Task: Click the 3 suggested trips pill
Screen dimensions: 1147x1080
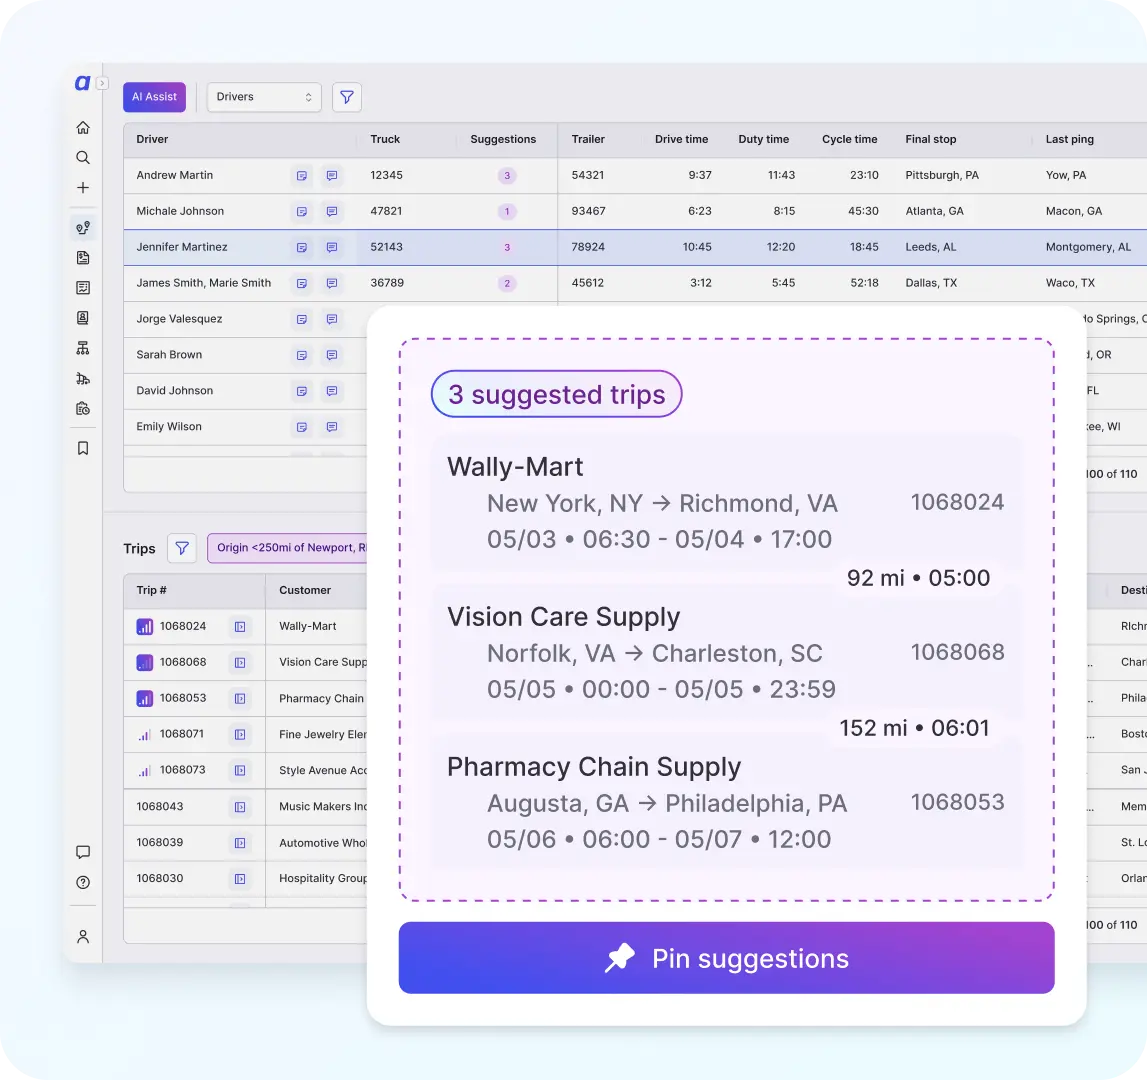Action: click(557, 394)
